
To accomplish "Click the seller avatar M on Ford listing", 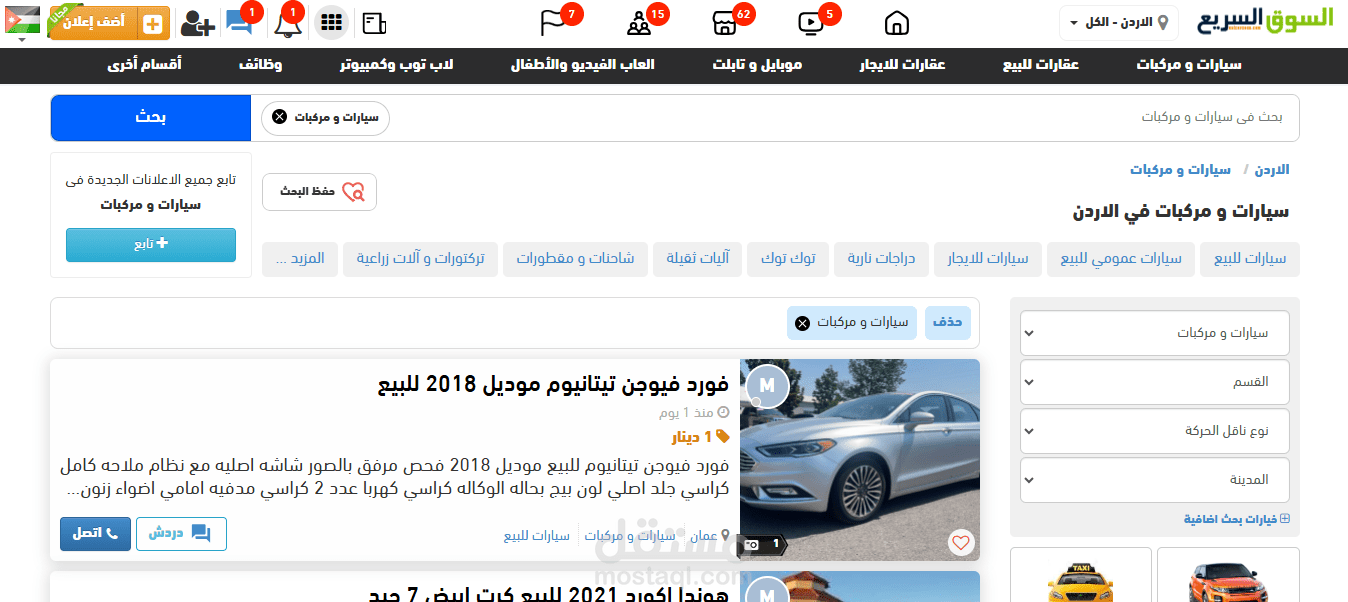I will [x=767, y=386].
